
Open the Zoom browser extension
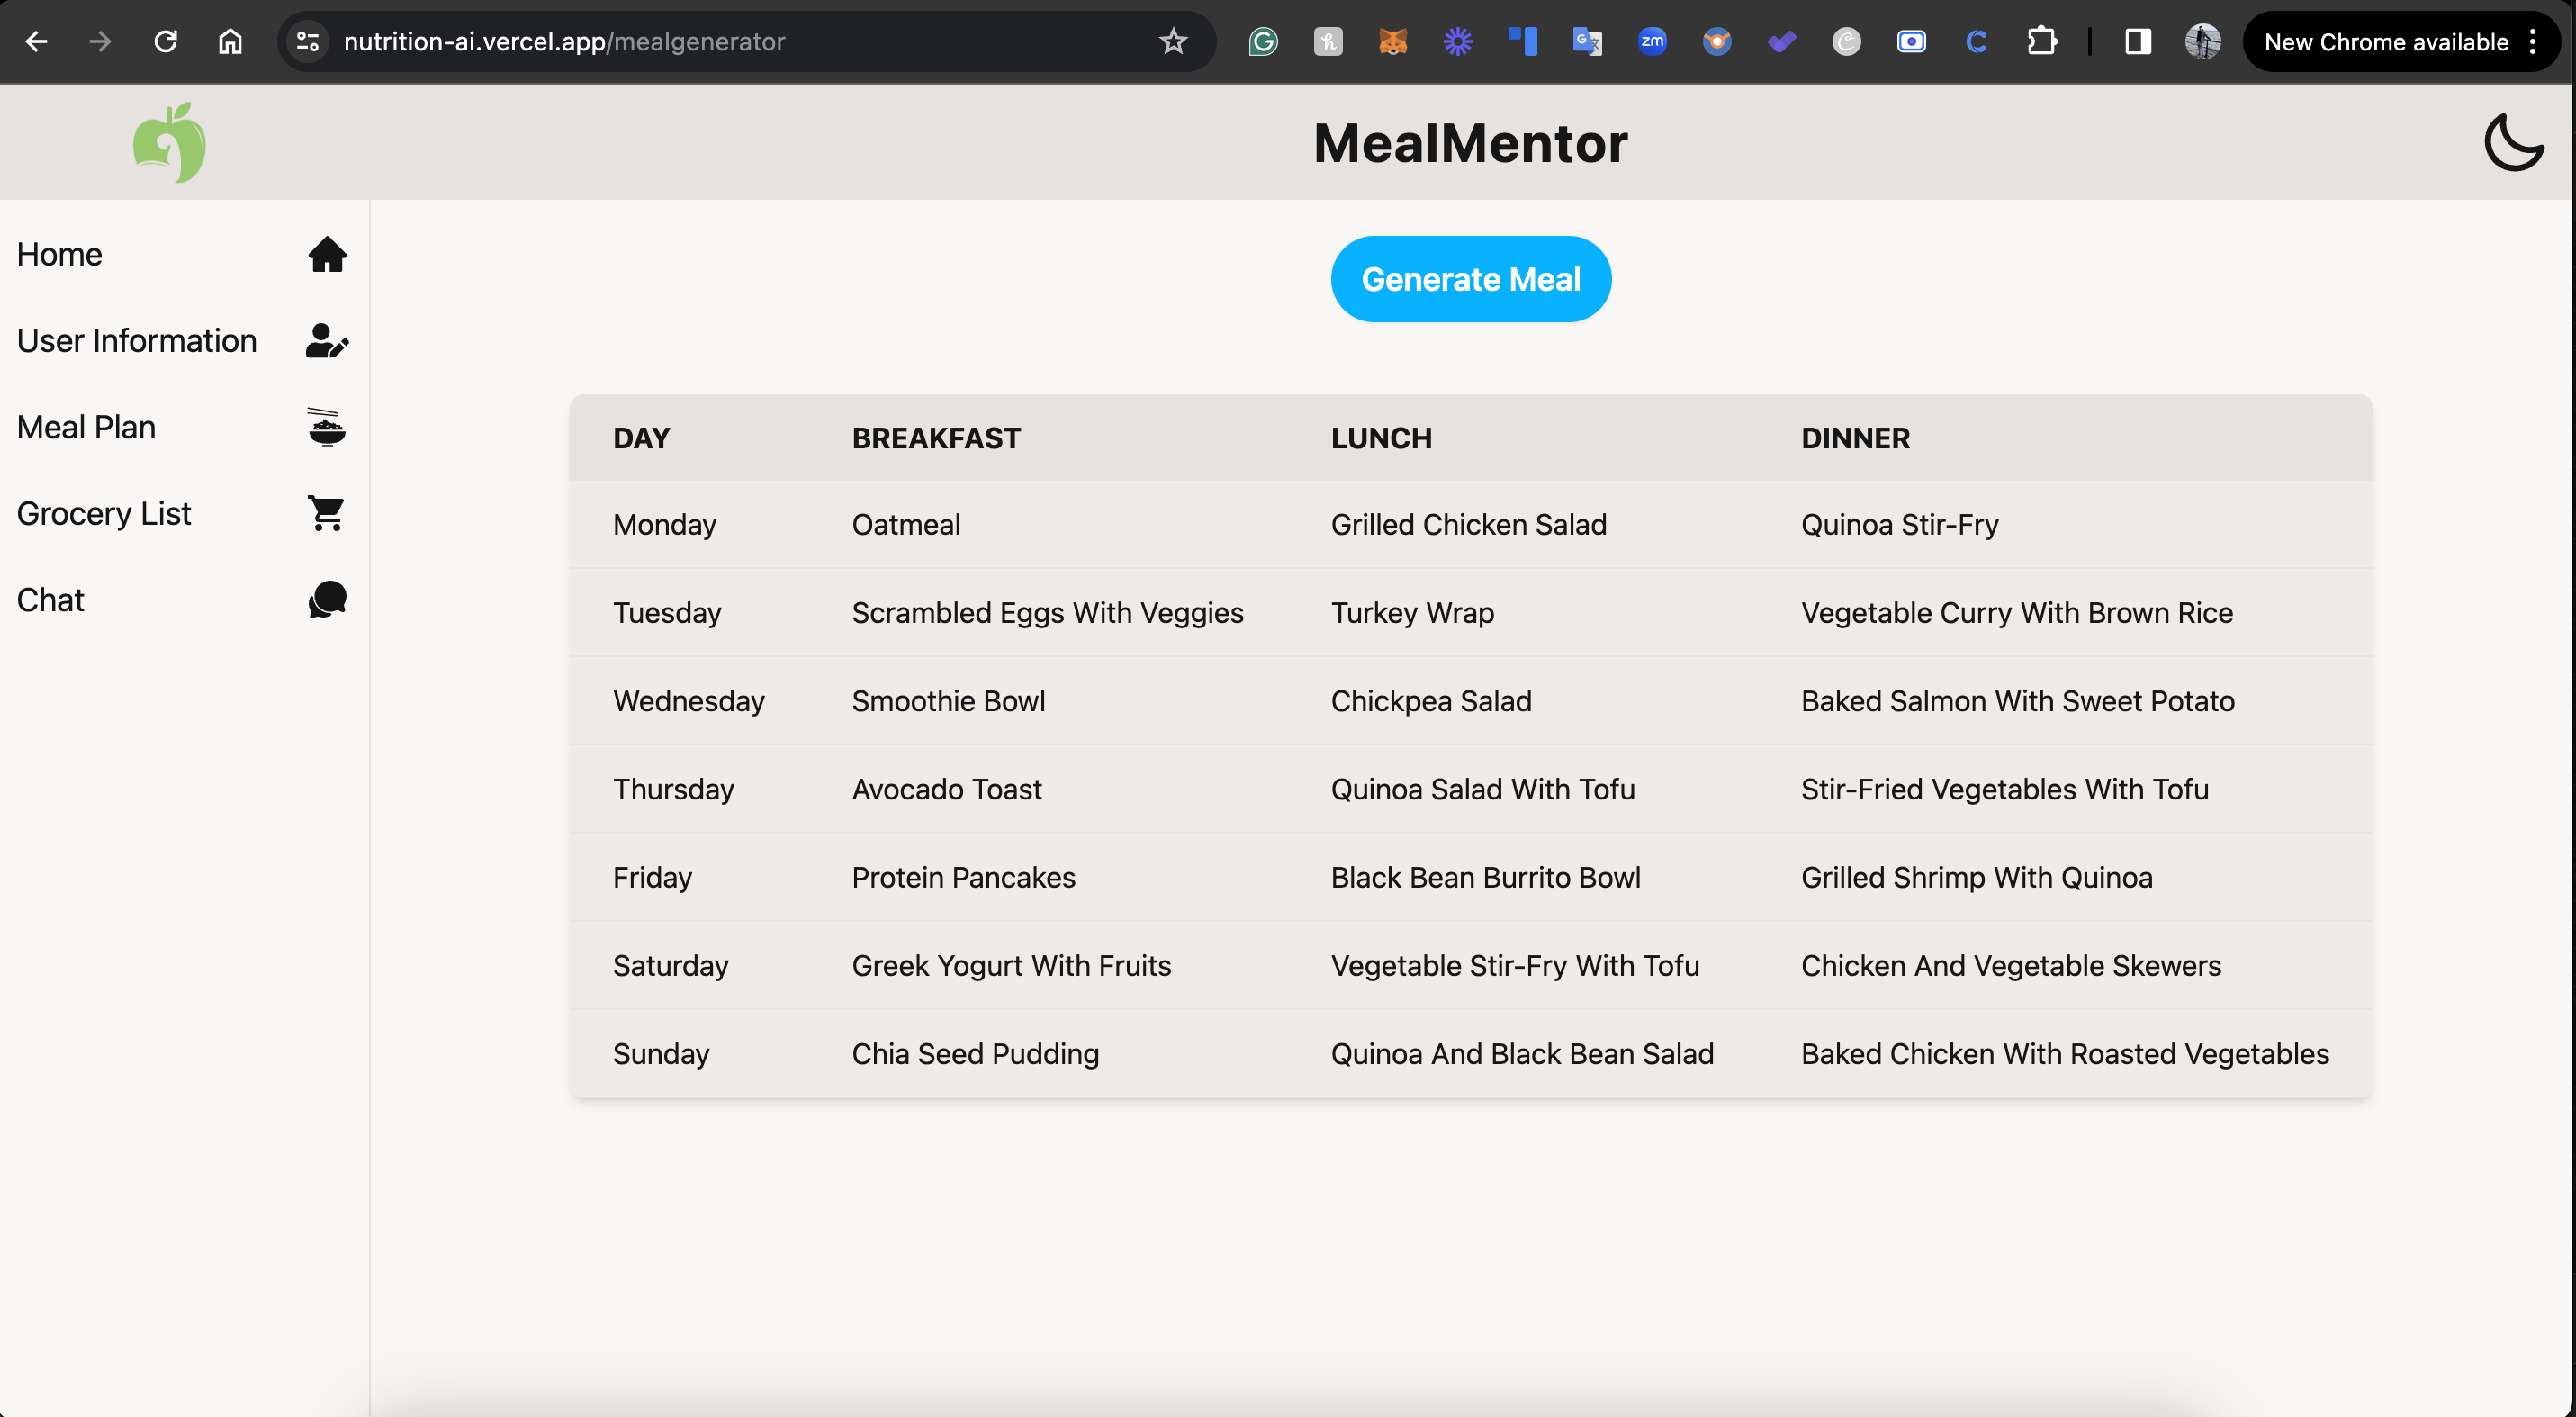click(1651, 41)
